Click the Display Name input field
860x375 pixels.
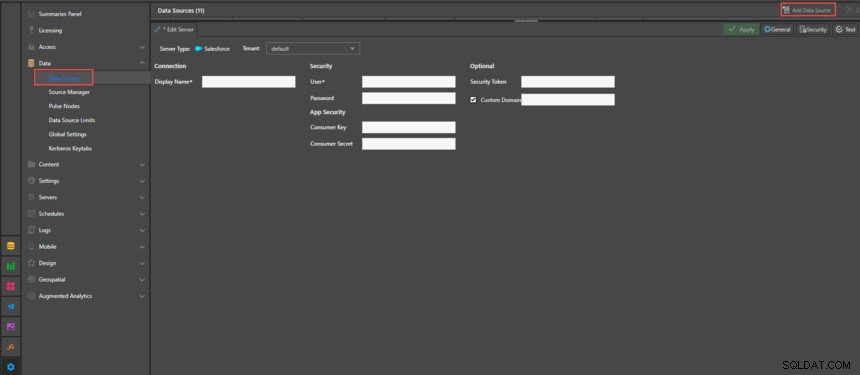pos(248,82)
